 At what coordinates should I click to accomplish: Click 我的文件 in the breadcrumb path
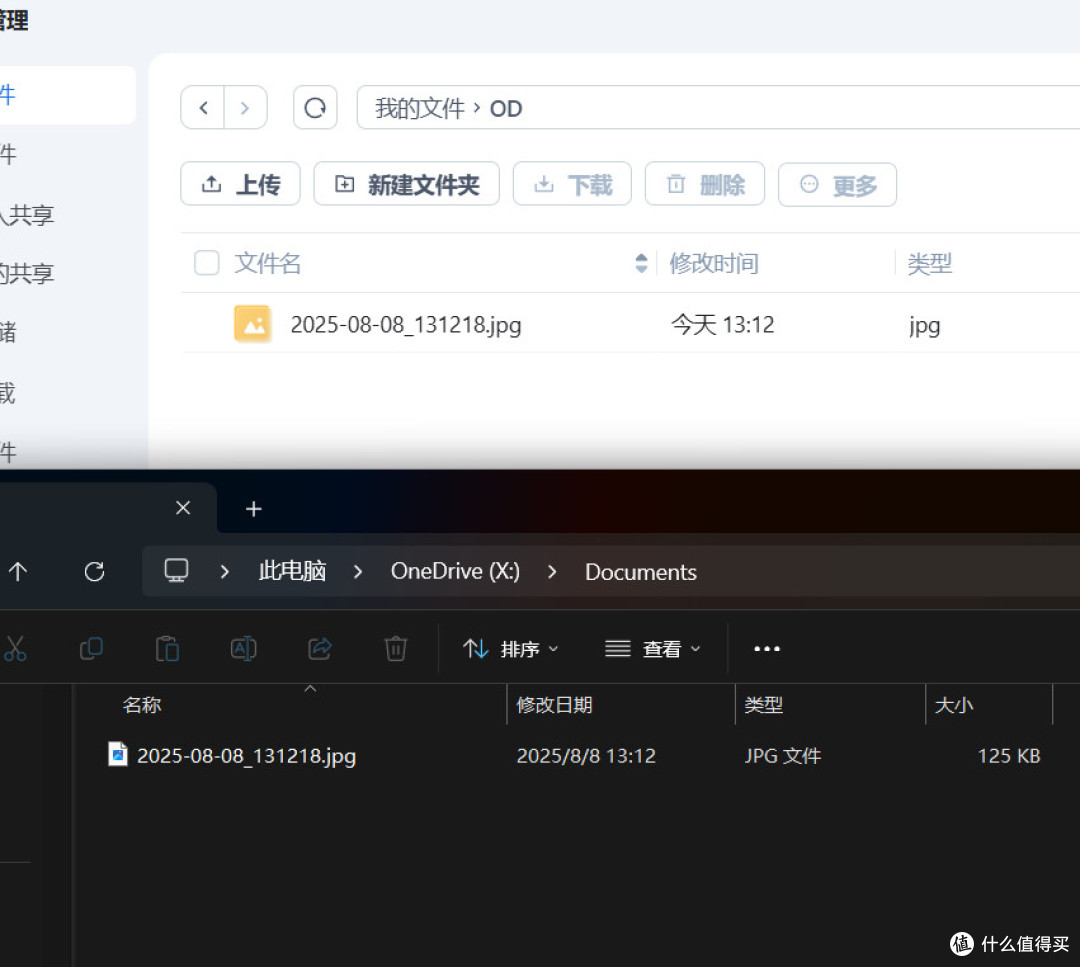pyautogui.click(x=419, y=108)
